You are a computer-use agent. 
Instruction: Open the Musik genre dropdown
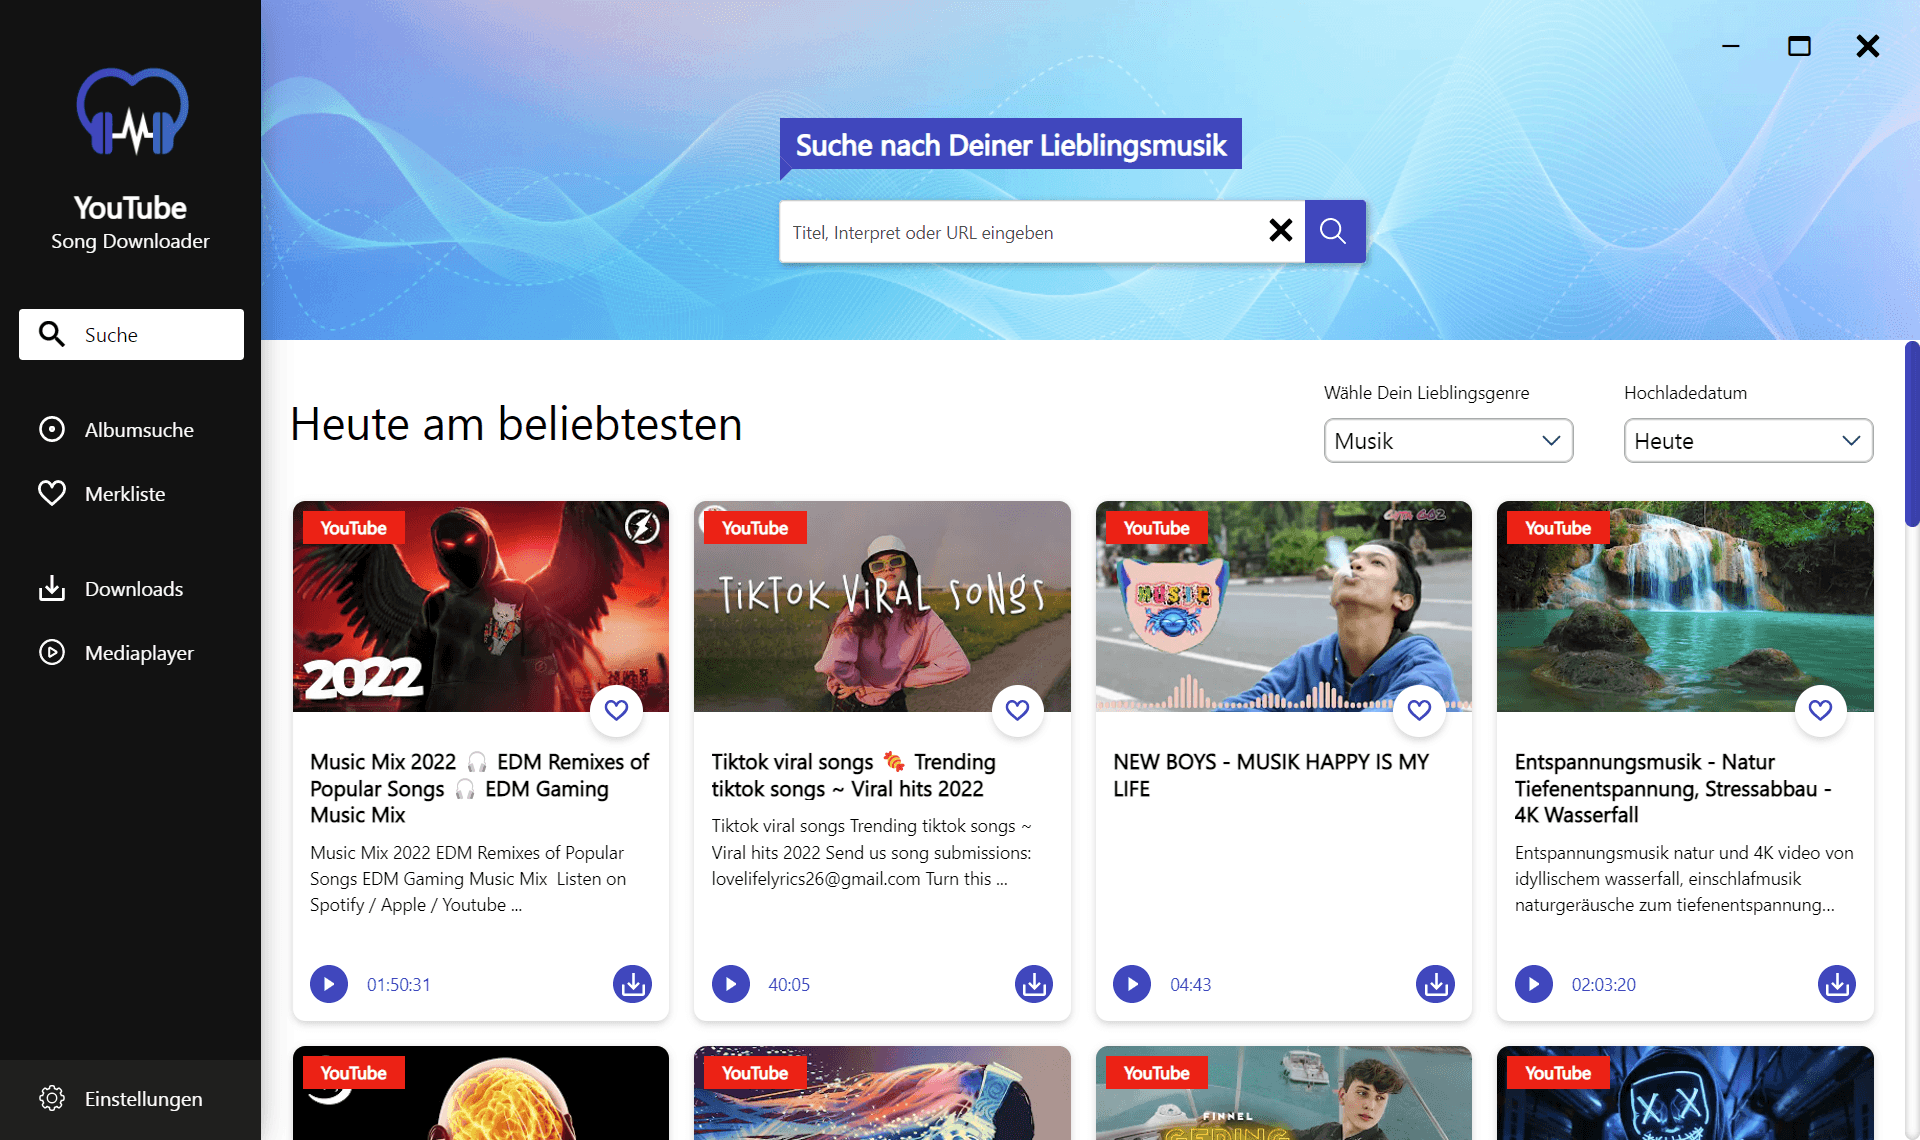(x=1448, y=441)
